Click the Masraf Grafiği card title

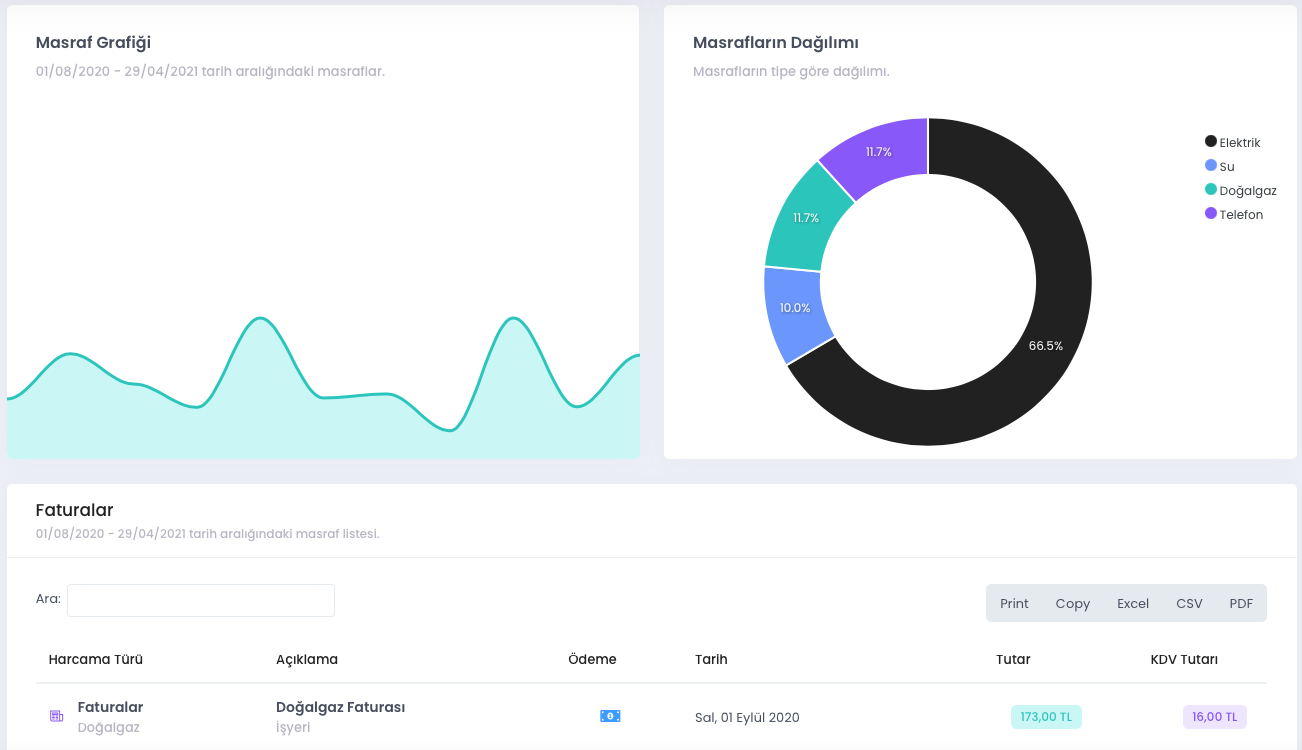93,43
